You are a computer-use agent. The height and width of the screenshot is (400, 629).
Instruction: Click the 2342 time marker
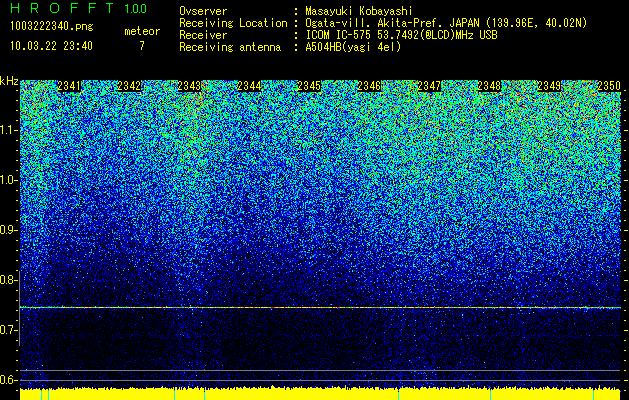pos(129,86)
